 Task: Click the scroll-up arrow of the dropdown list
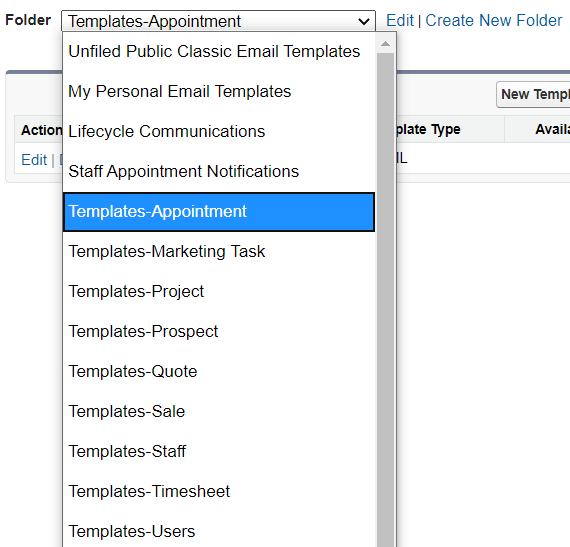pyautogui.click(x=385, y=44)
